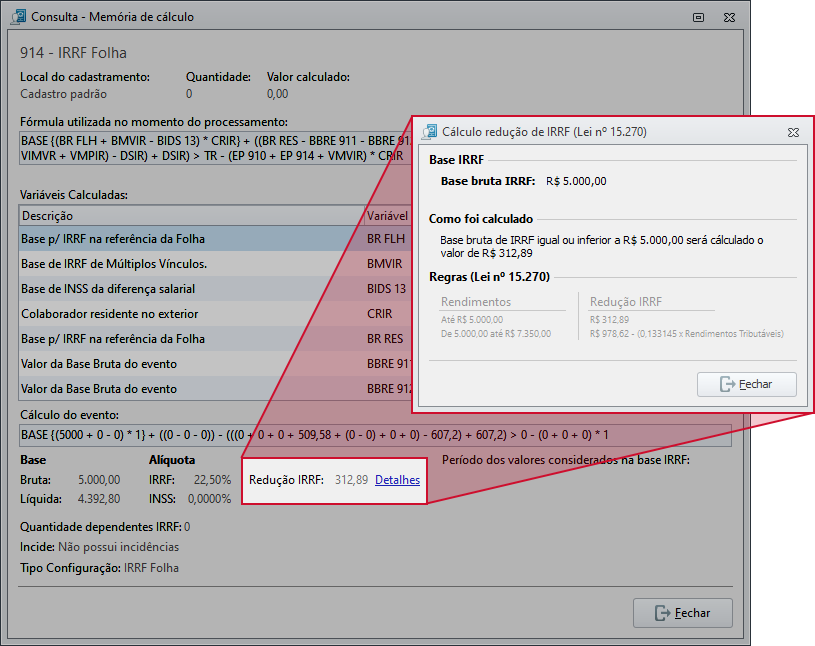Click Fechar button in the Cálculo redução de IRRF dialog
Screen dimensions: 815x646
click(x=746, y=384)
